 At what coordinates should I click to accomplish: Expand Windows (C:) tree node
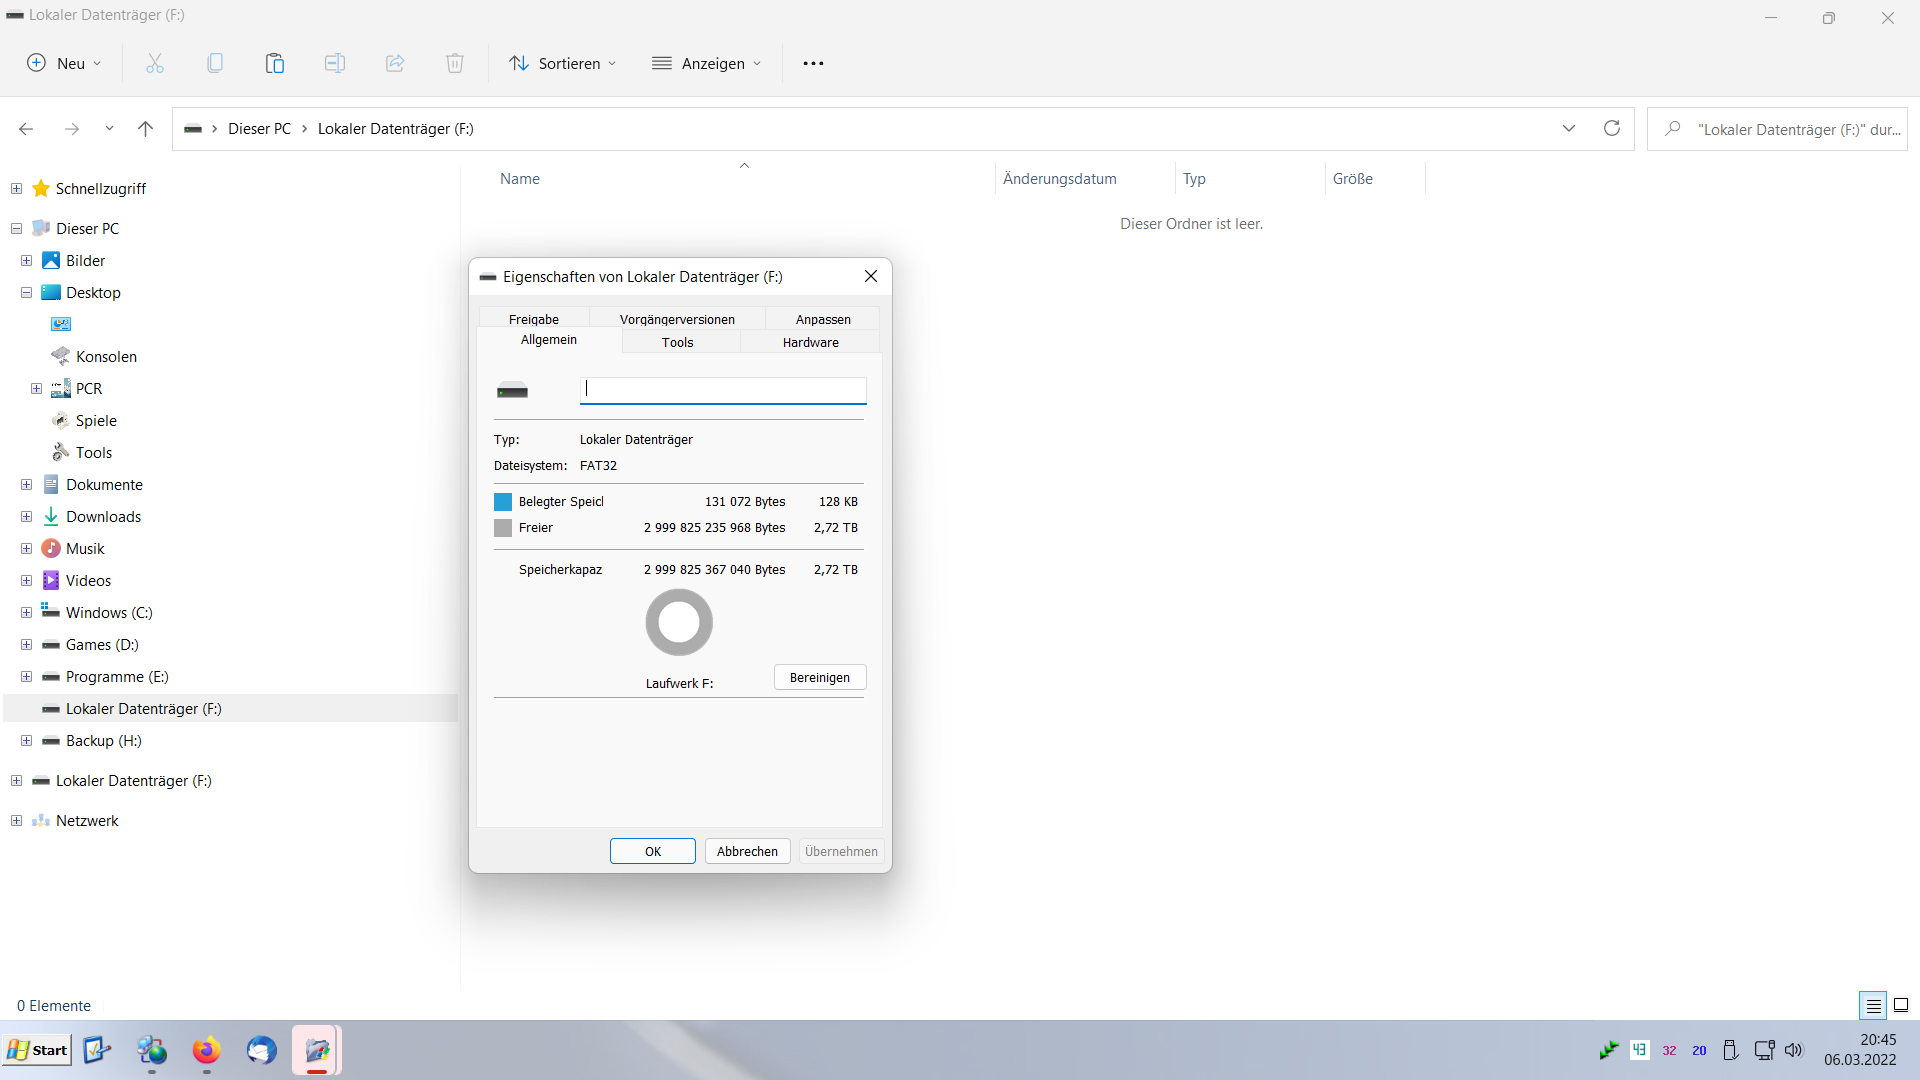coord(26,613)
